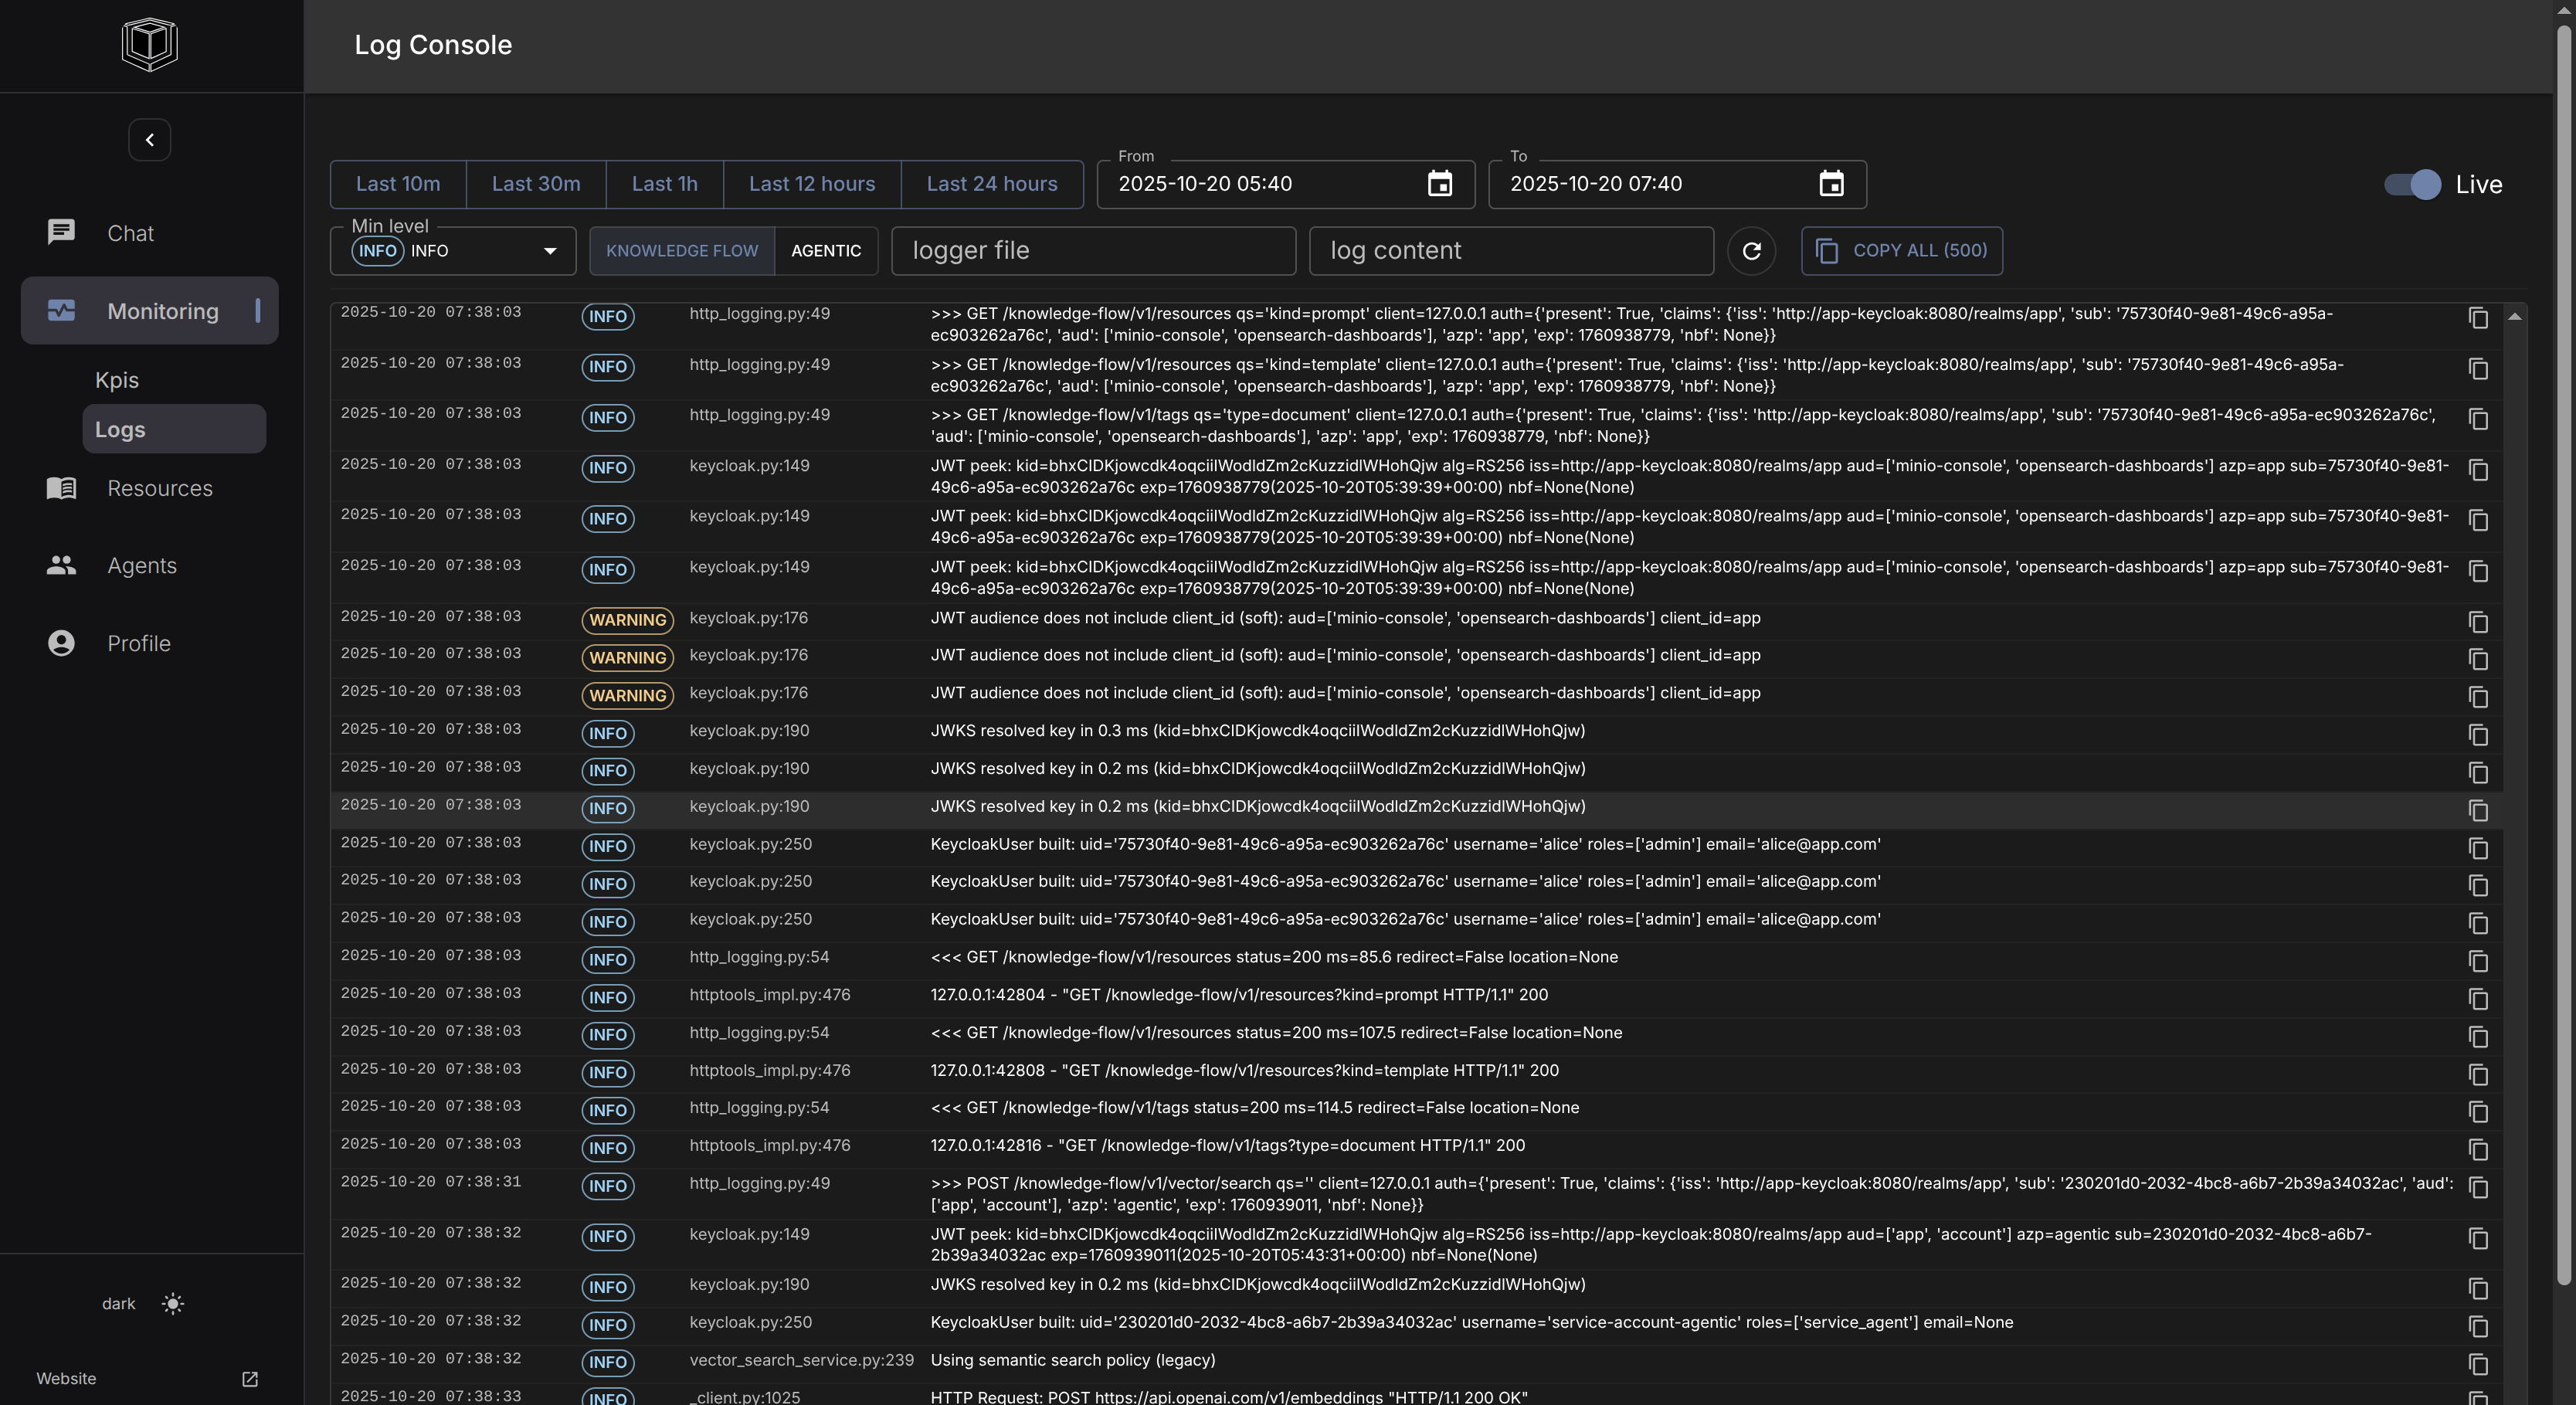Select the KNOWLEDGE FLOW source toggle

pos(682,251)
